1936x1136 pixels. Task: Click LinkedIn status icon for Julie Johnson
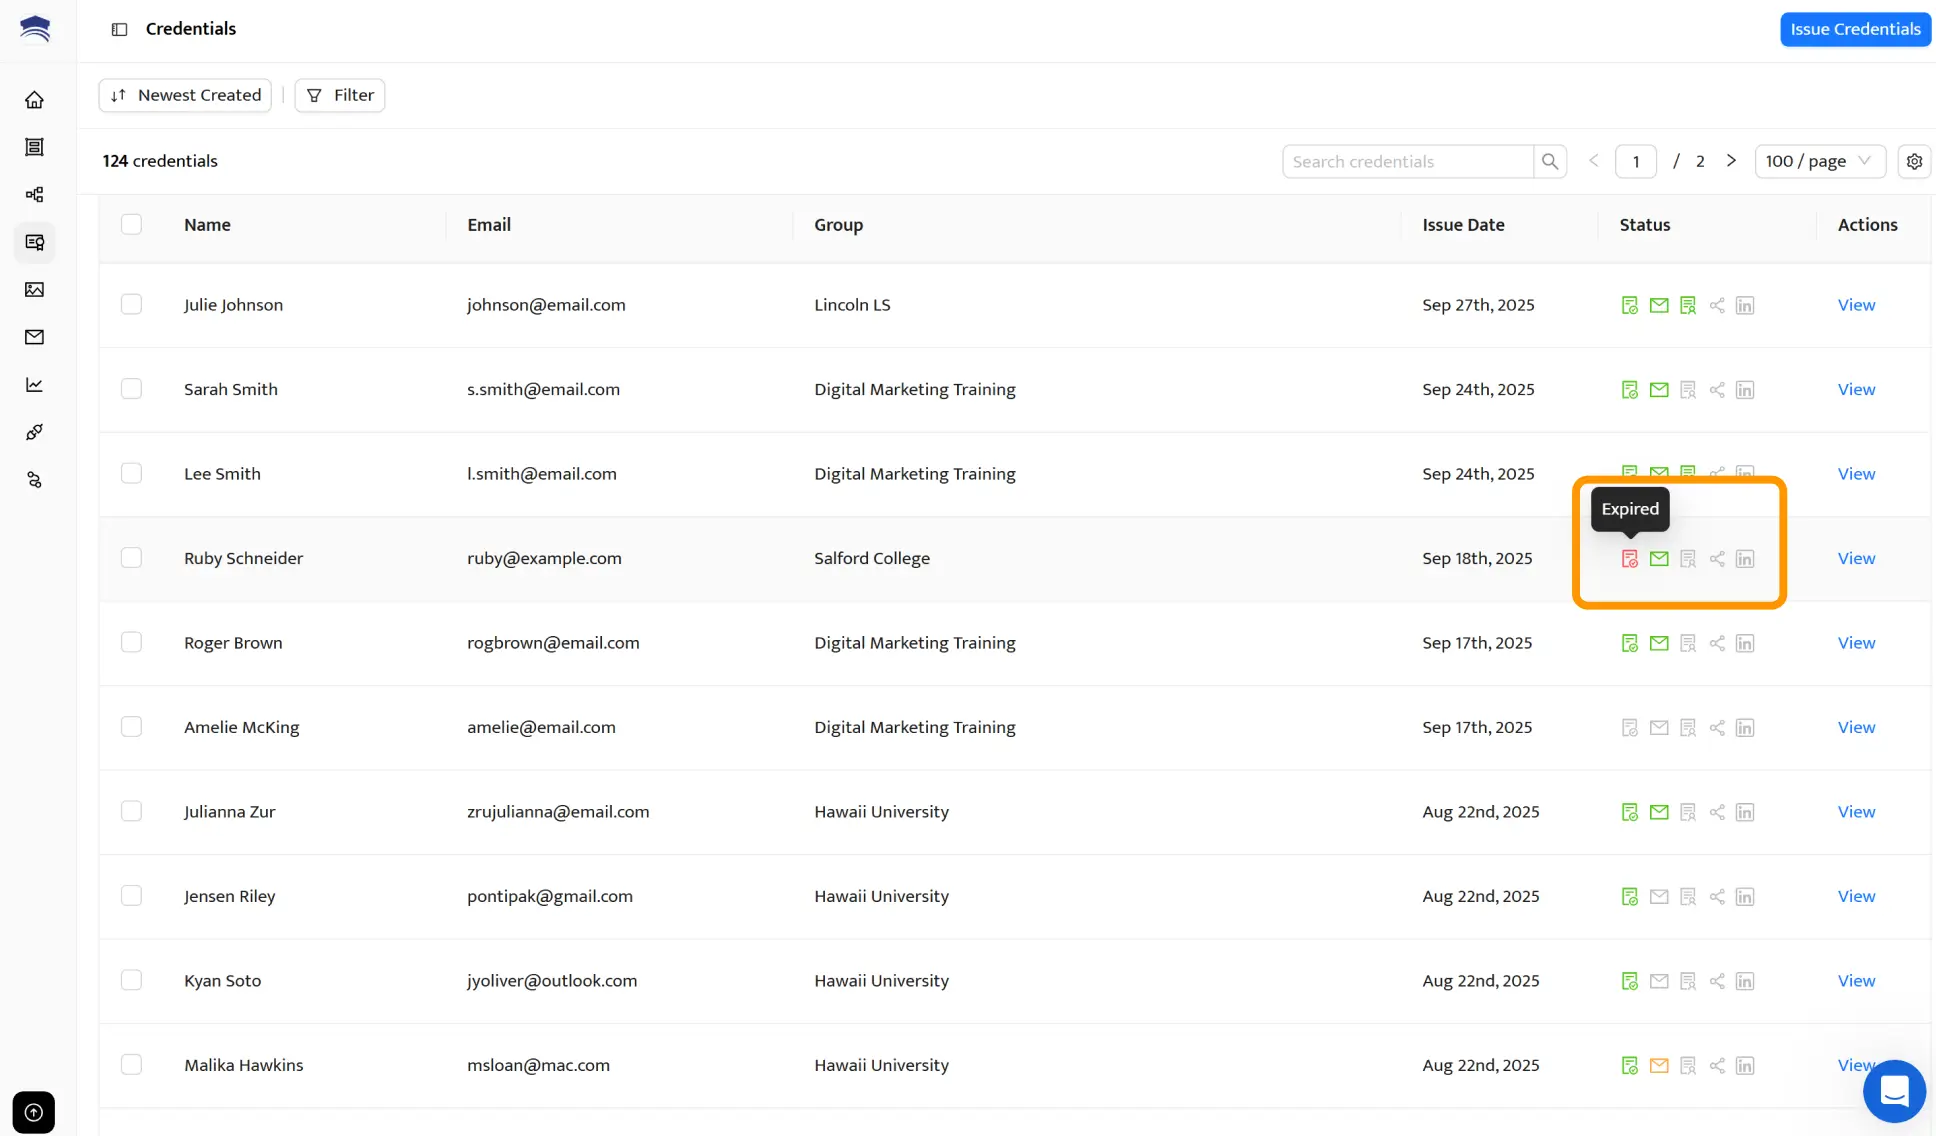point(1745,306)
